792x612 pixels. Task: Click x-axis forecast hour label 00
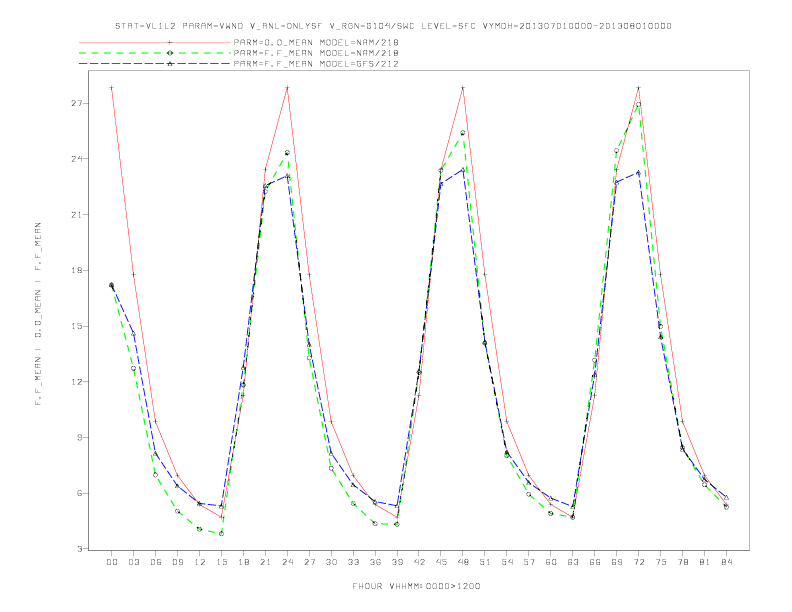pyautogui.click(x=112, y=562)
